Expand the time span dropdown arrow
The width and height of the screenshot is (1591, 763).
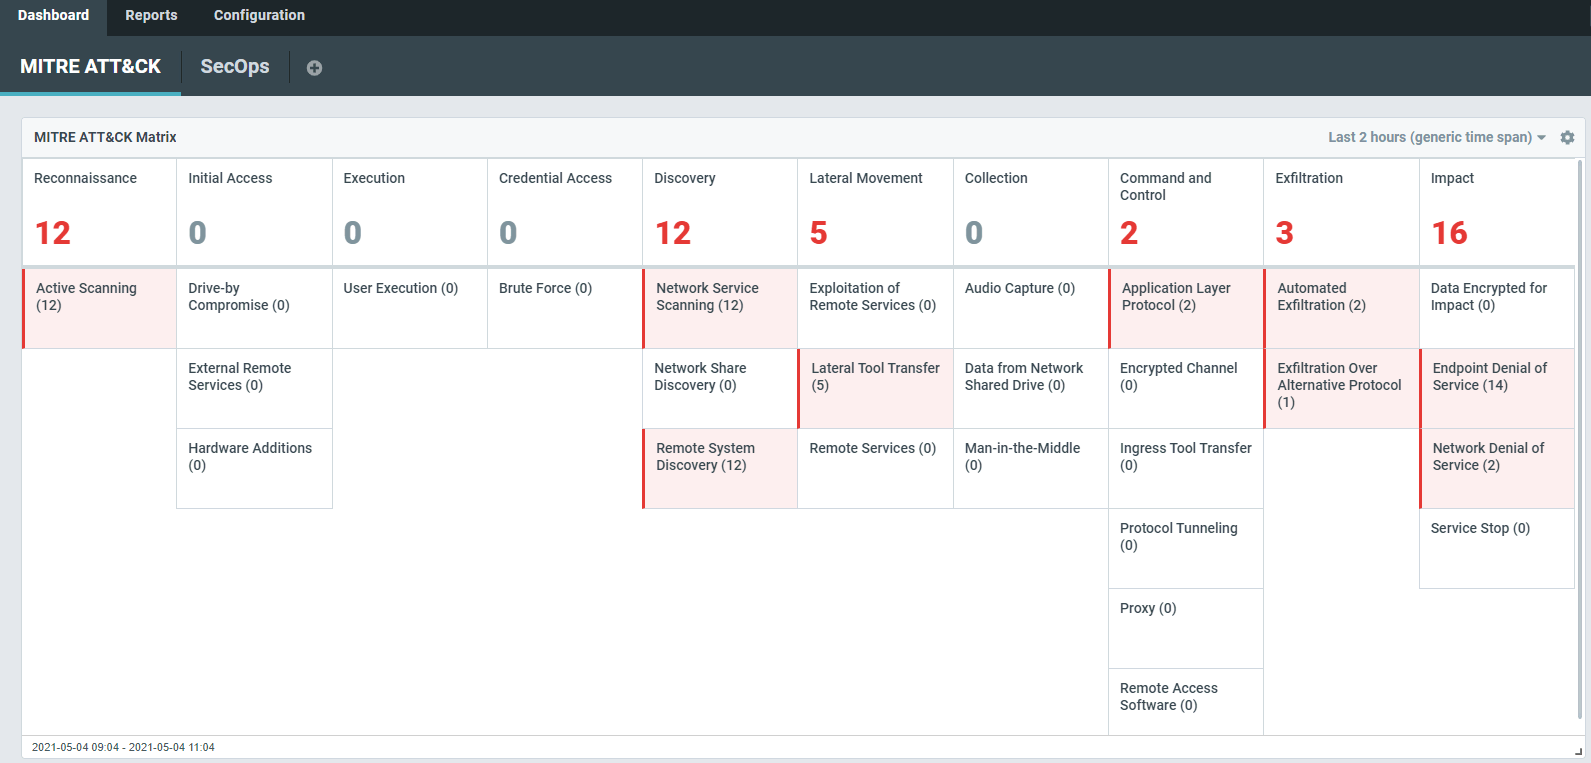[1542, 138]
